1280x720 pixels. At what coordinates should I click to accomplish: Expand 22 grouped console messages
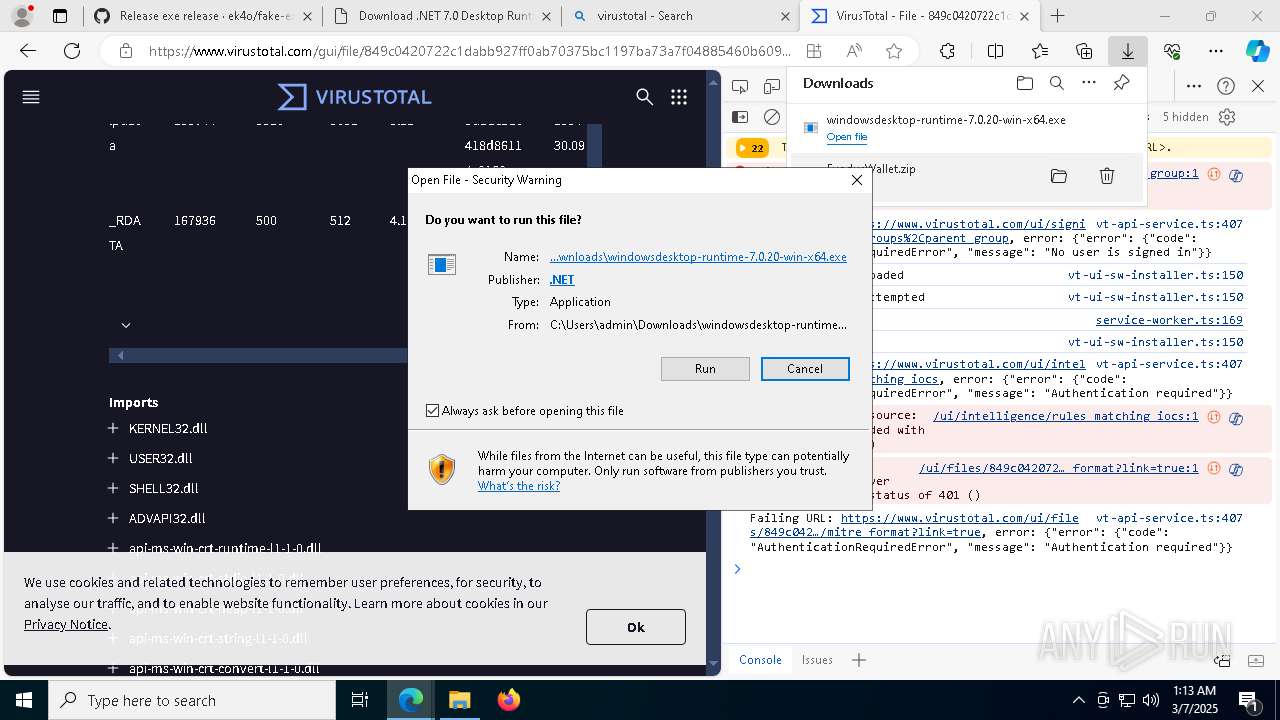tap(752, 148)
